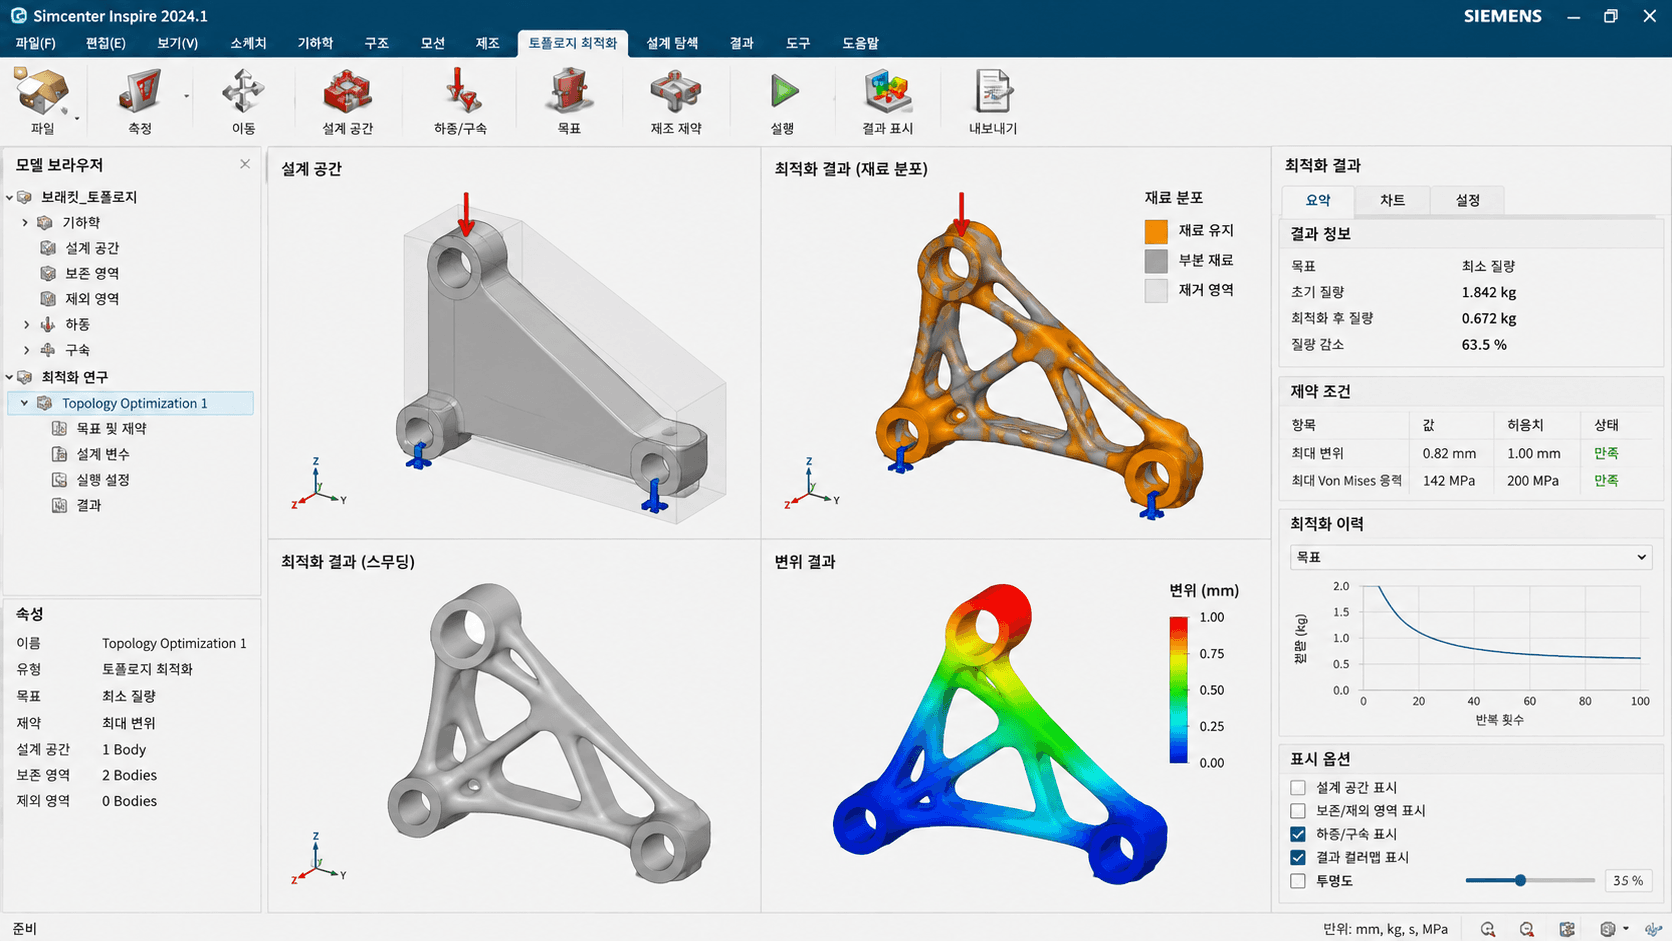The height and width of the screenshot is (941, 1672).
Task: Click the 제외 영역 tree node icon
Action: (48, 298)
